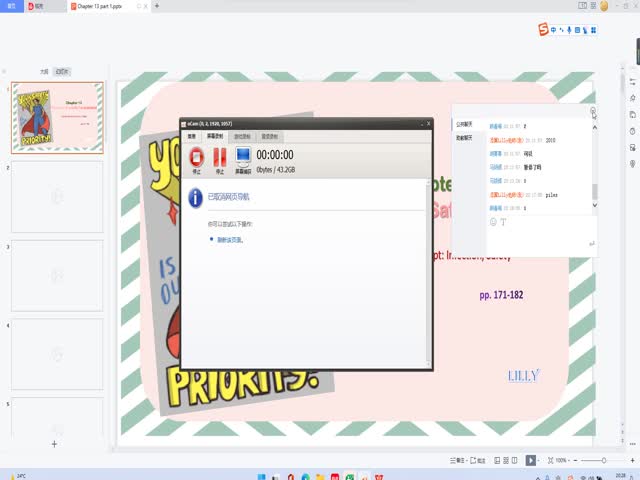Click the round button at chat panel top right

593,111
